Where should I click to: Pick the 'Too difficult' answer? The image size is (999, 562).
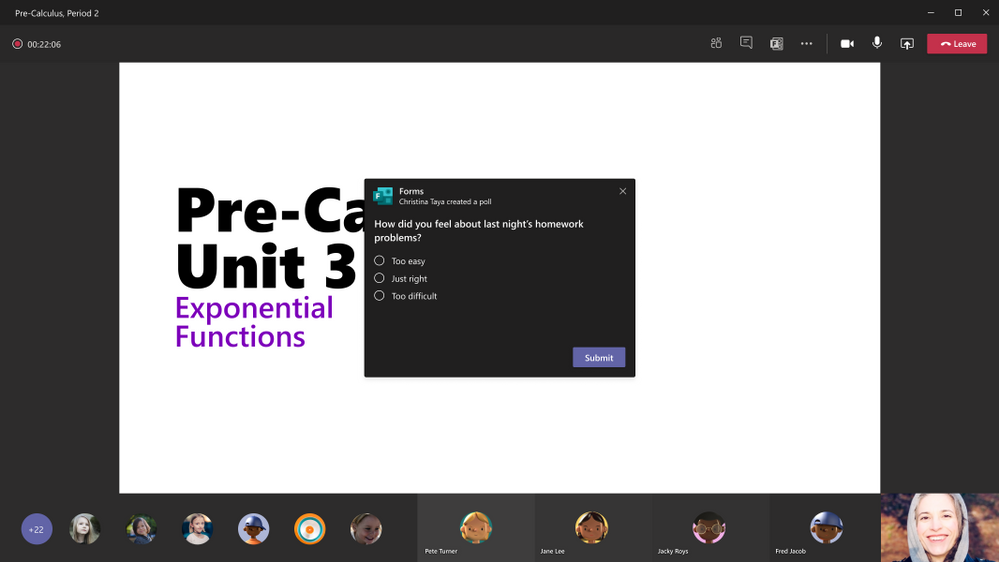pos(379,296)
